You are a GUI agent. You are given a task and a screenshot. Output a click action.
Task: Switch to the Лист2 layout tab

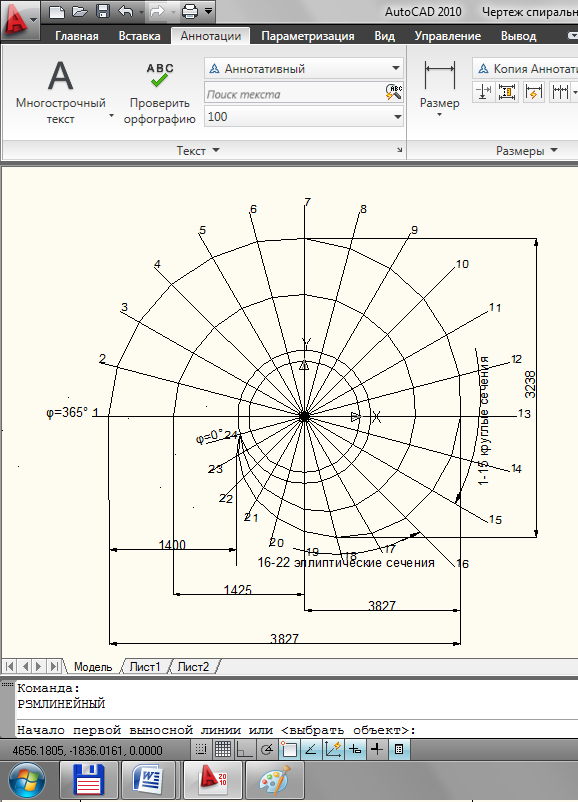coord(193,667)
